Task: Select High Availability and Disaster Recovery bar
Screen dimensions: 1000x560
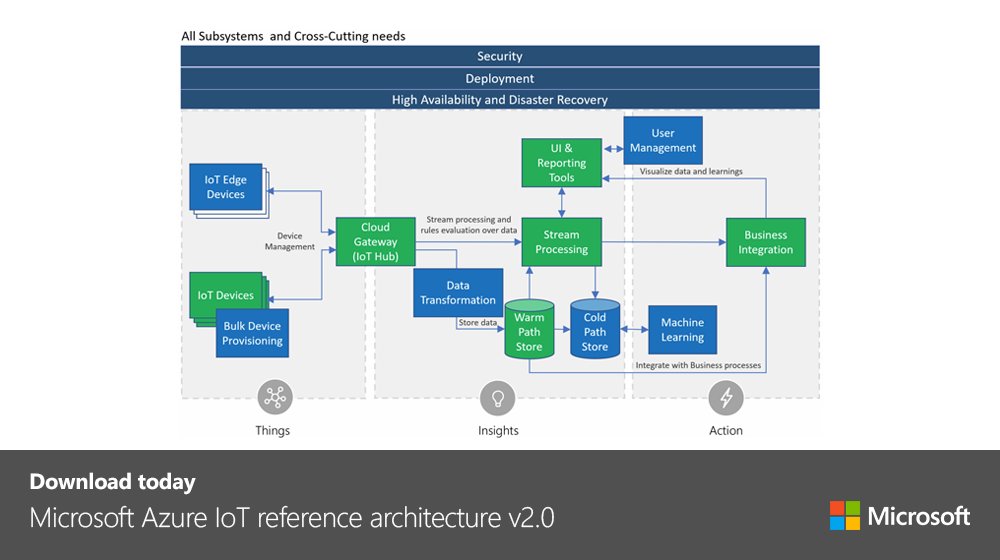Action: click(x=500, y=99)
